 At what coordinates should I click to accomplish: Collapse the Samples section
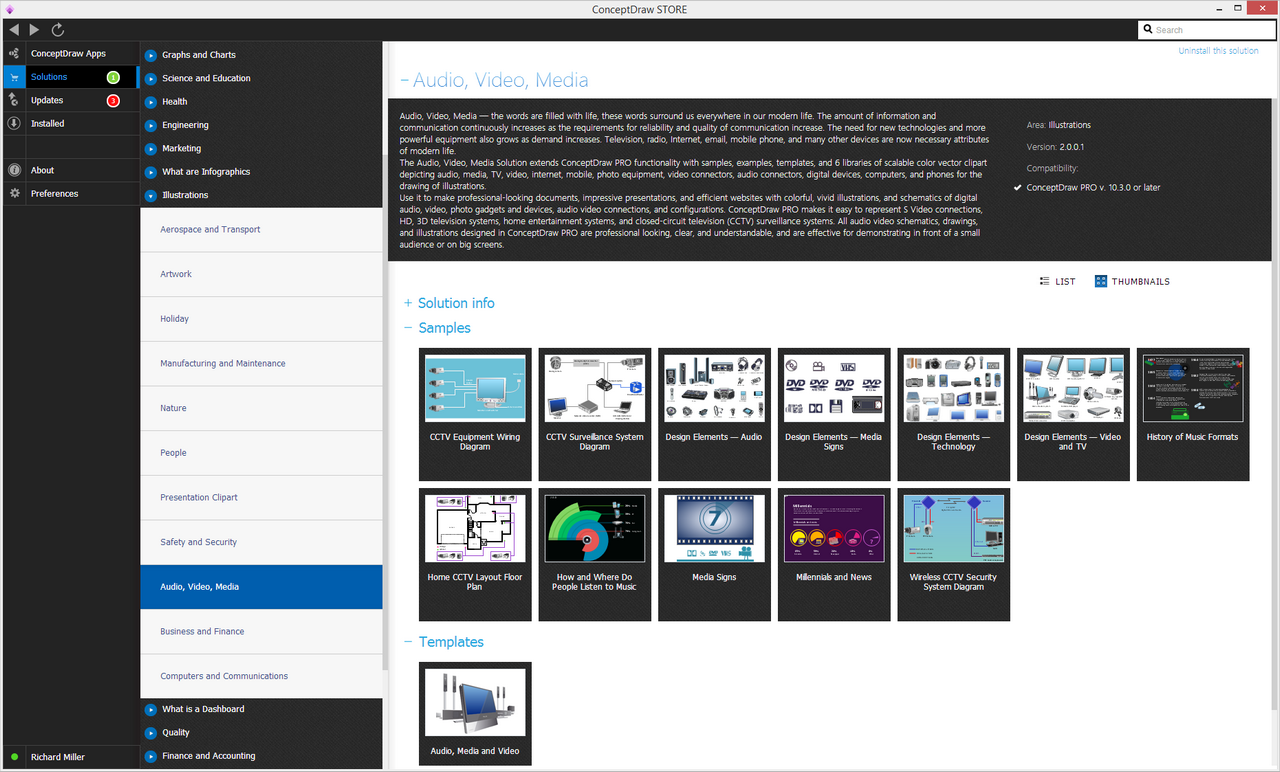408,328
